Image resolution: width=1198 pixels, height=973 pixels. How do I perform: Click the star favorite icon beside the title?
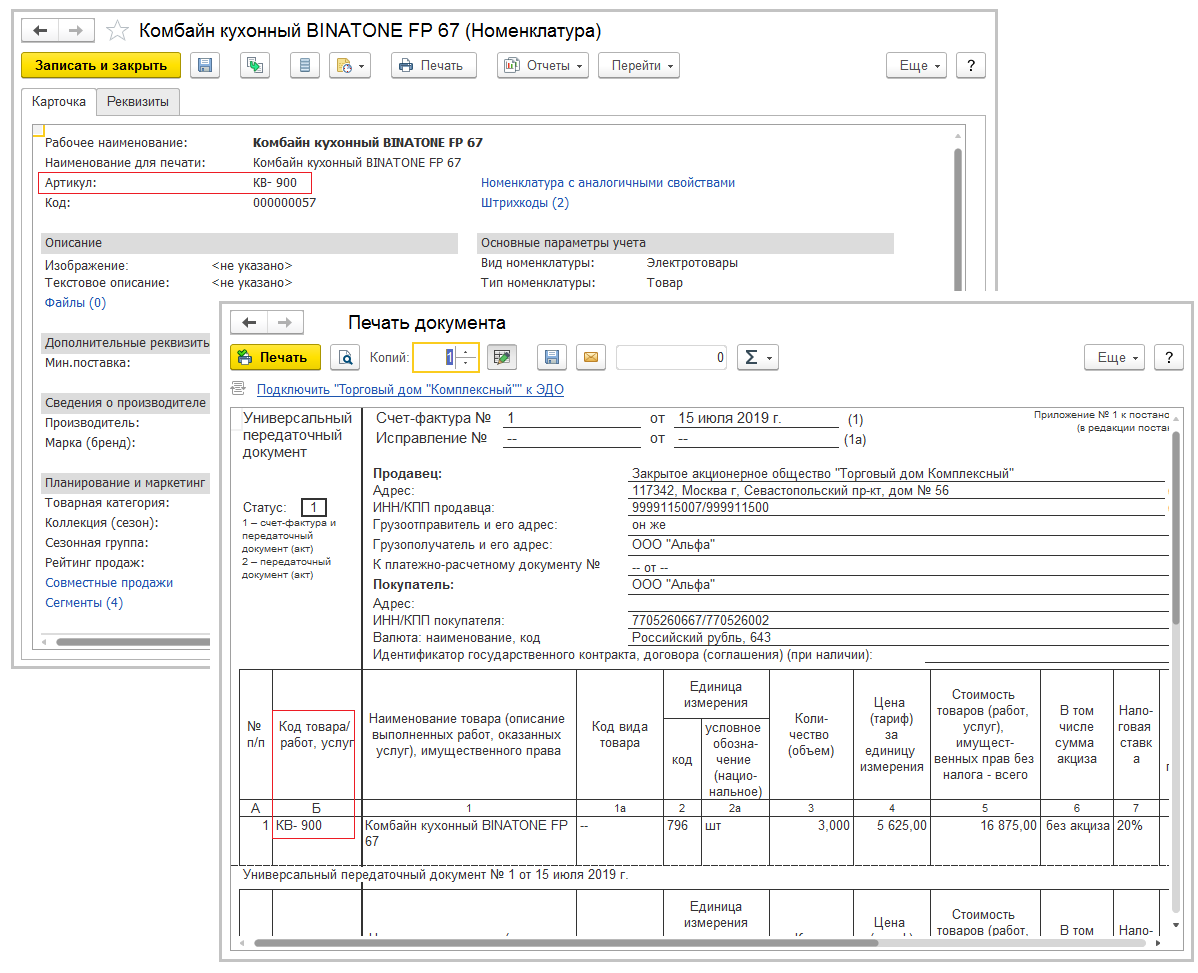(x=118, y=30)
